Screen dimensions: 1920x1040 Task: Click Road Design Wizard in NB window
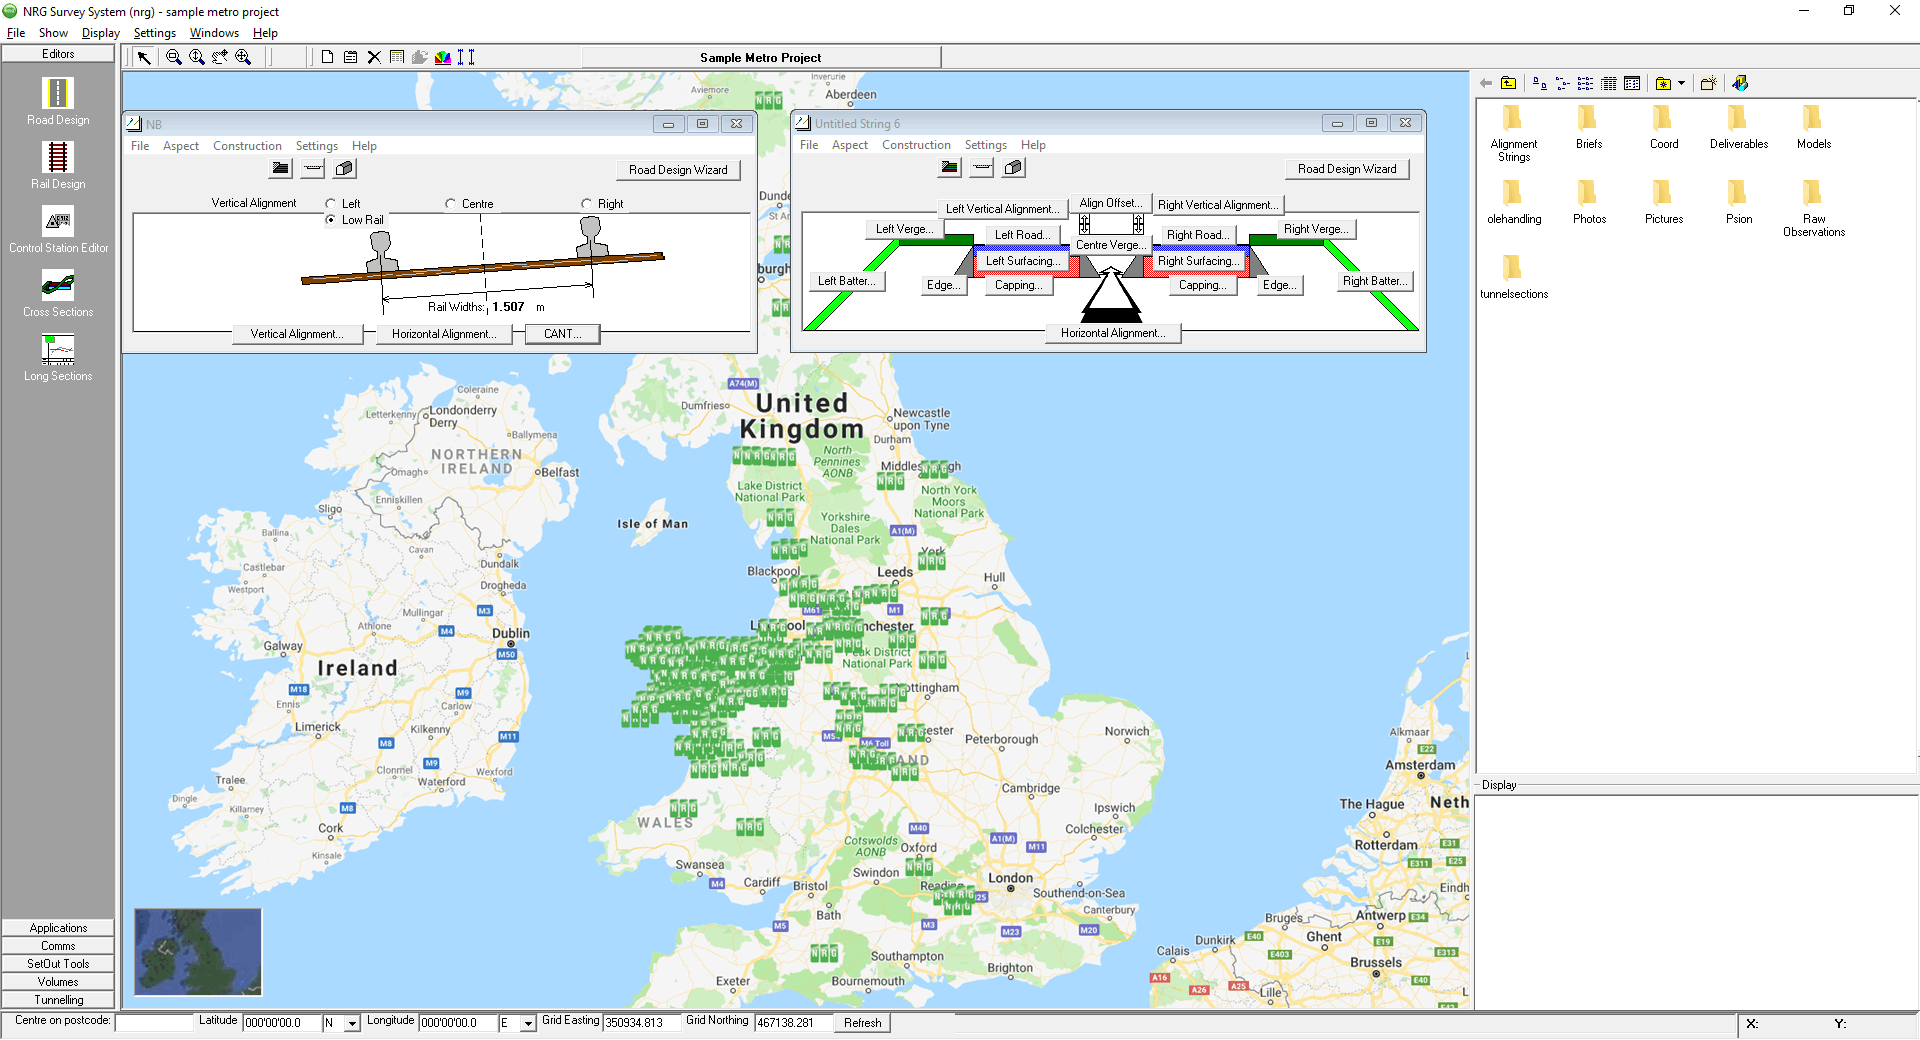pyautogui.click(x=678, y=170)
